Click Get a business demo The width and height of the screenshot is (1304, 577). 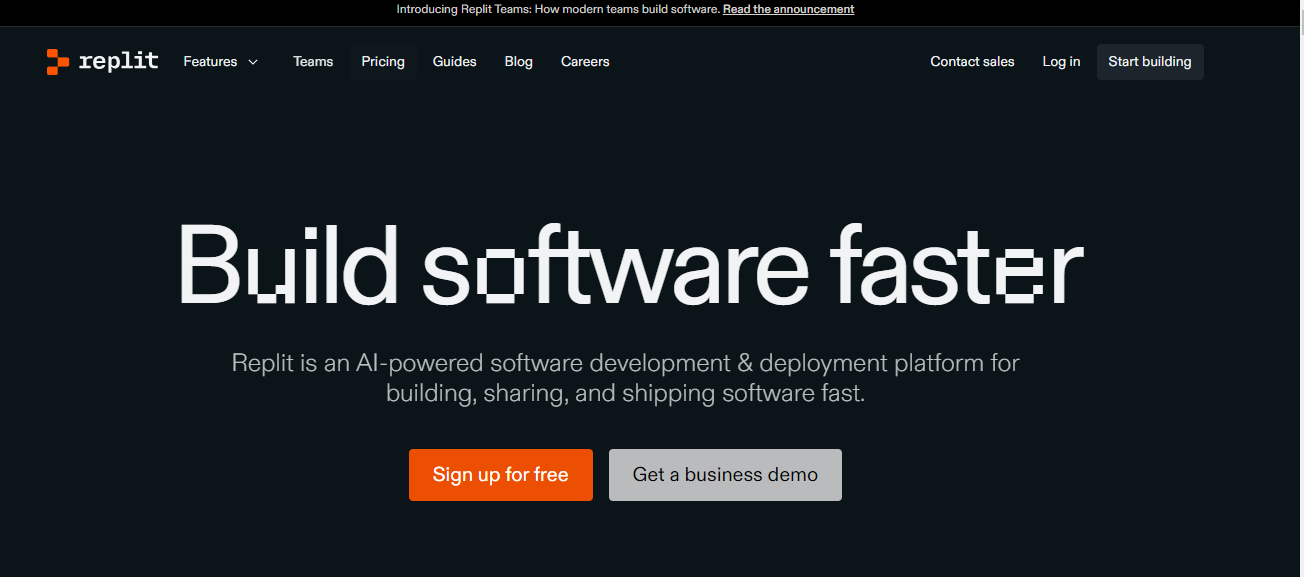coord(725,474)
